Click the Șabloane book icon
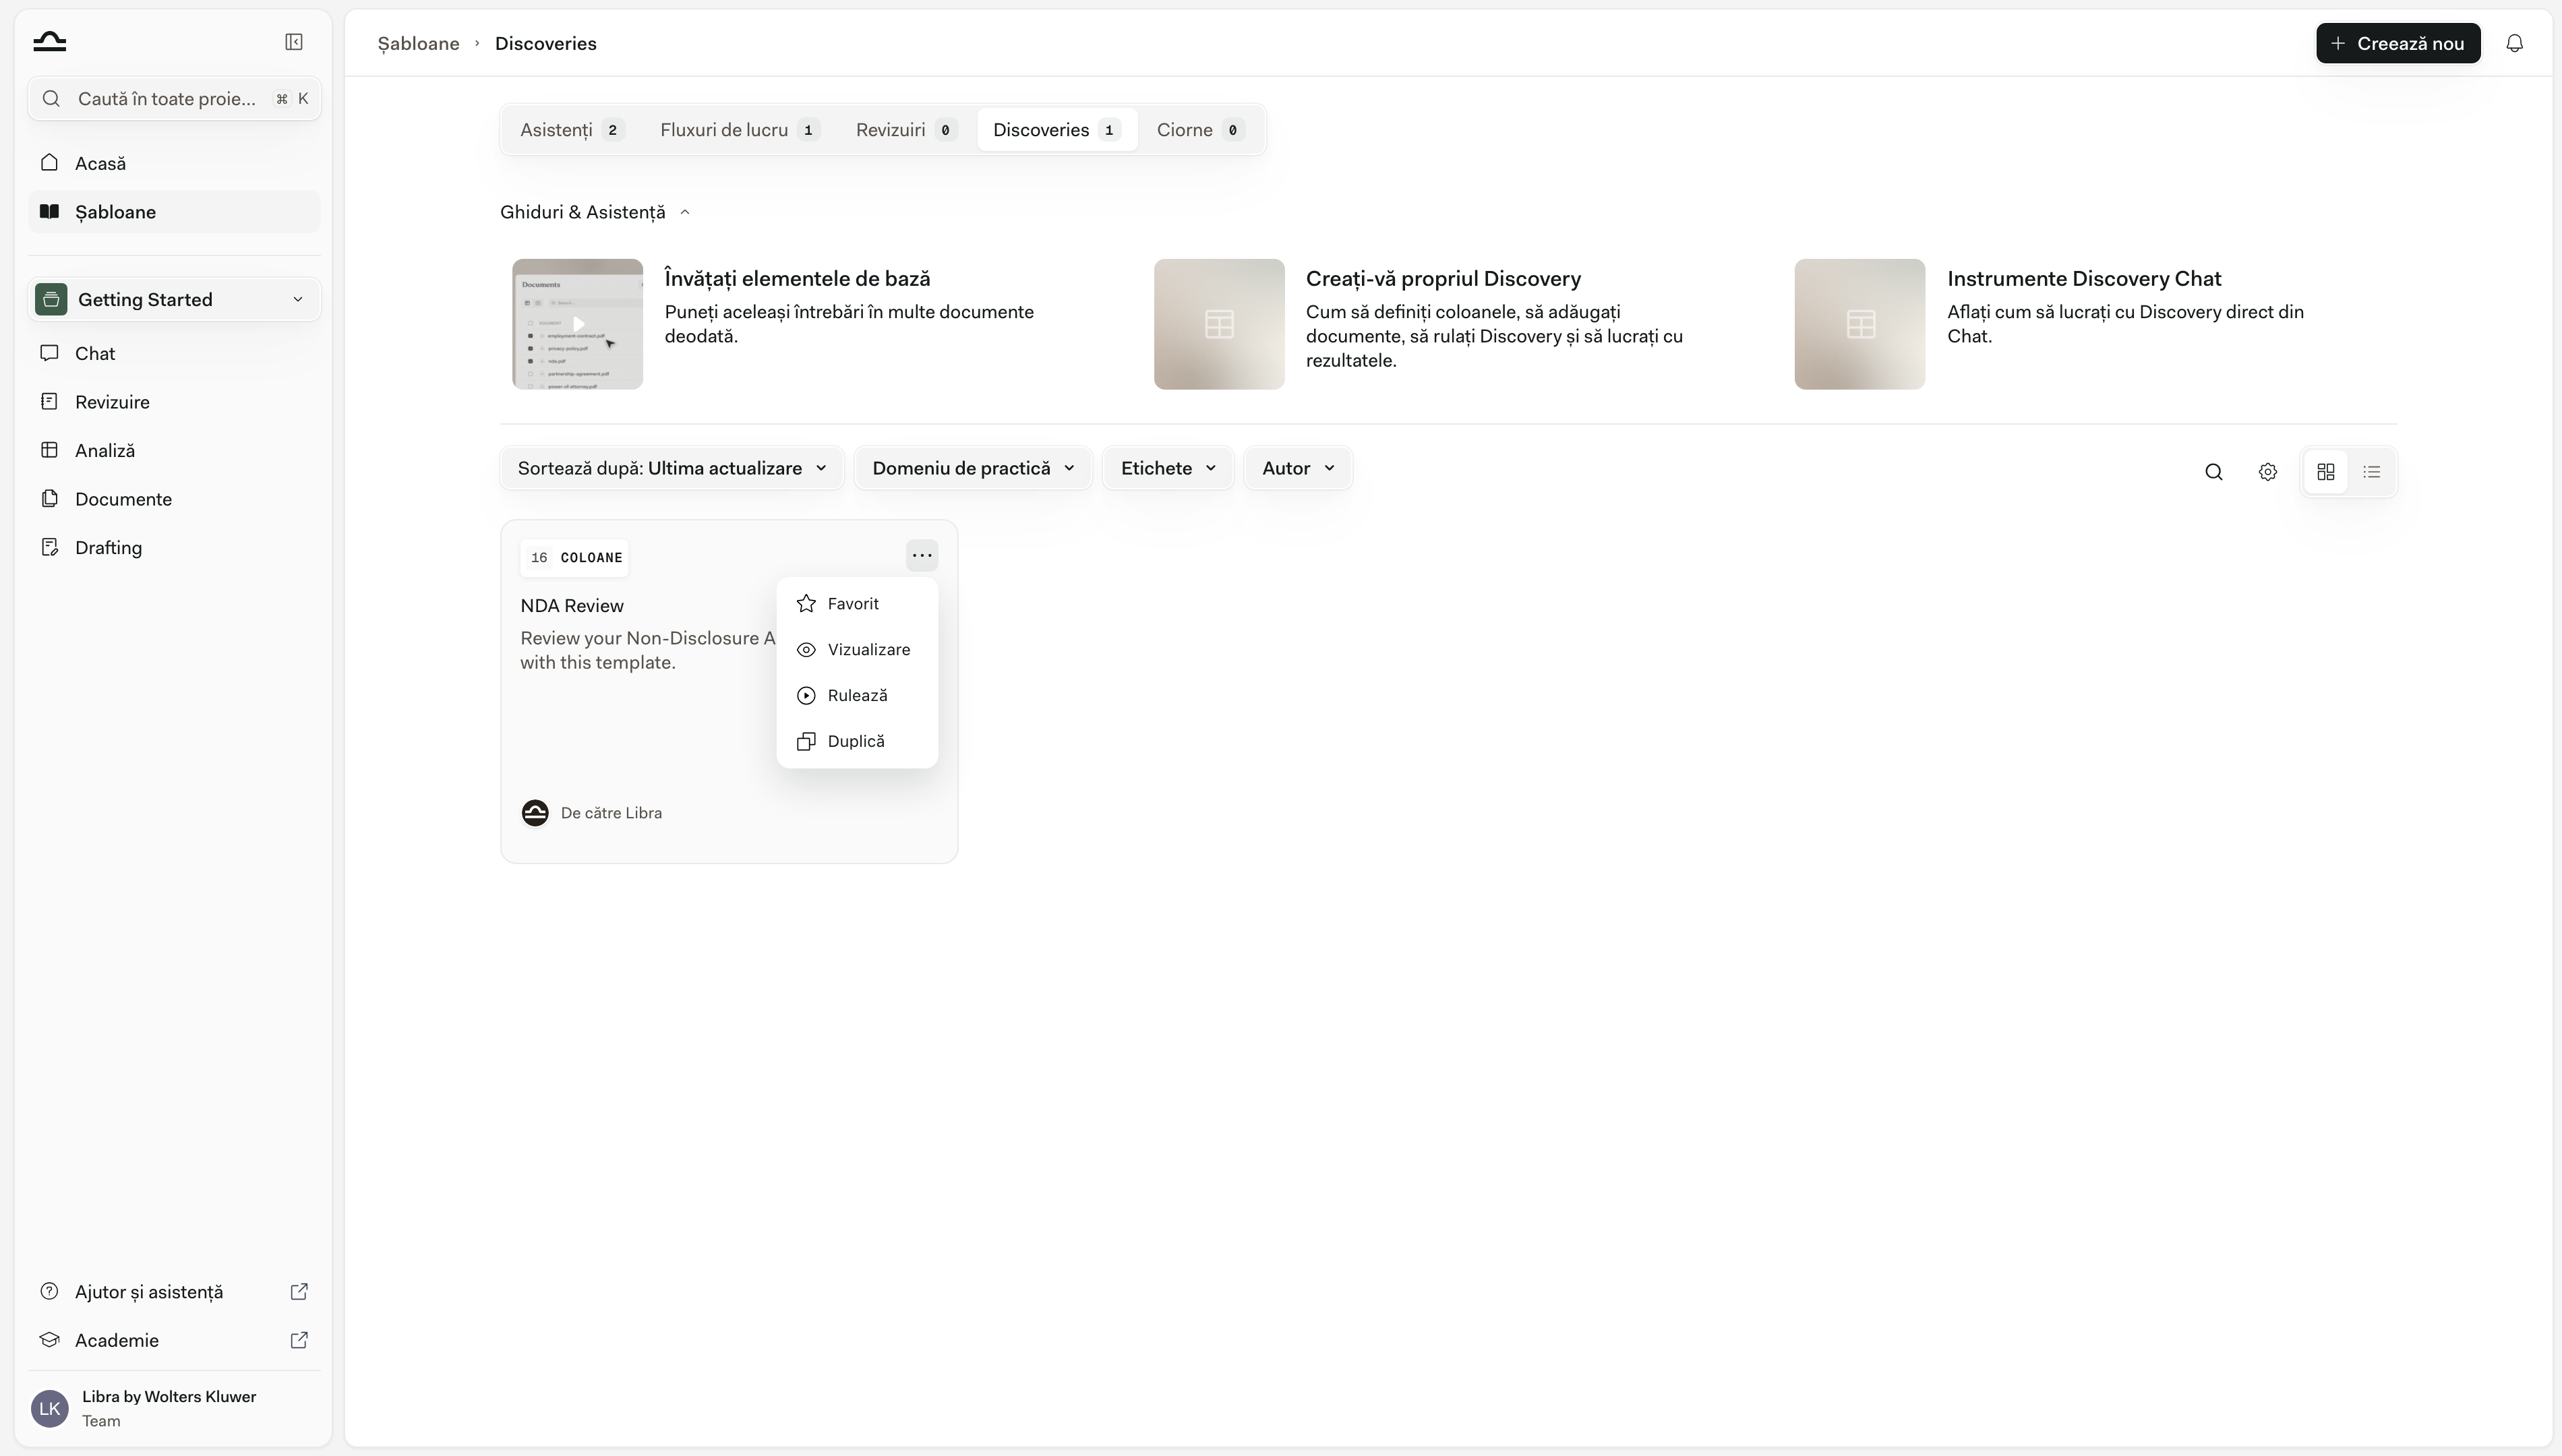 click(49, 211)
